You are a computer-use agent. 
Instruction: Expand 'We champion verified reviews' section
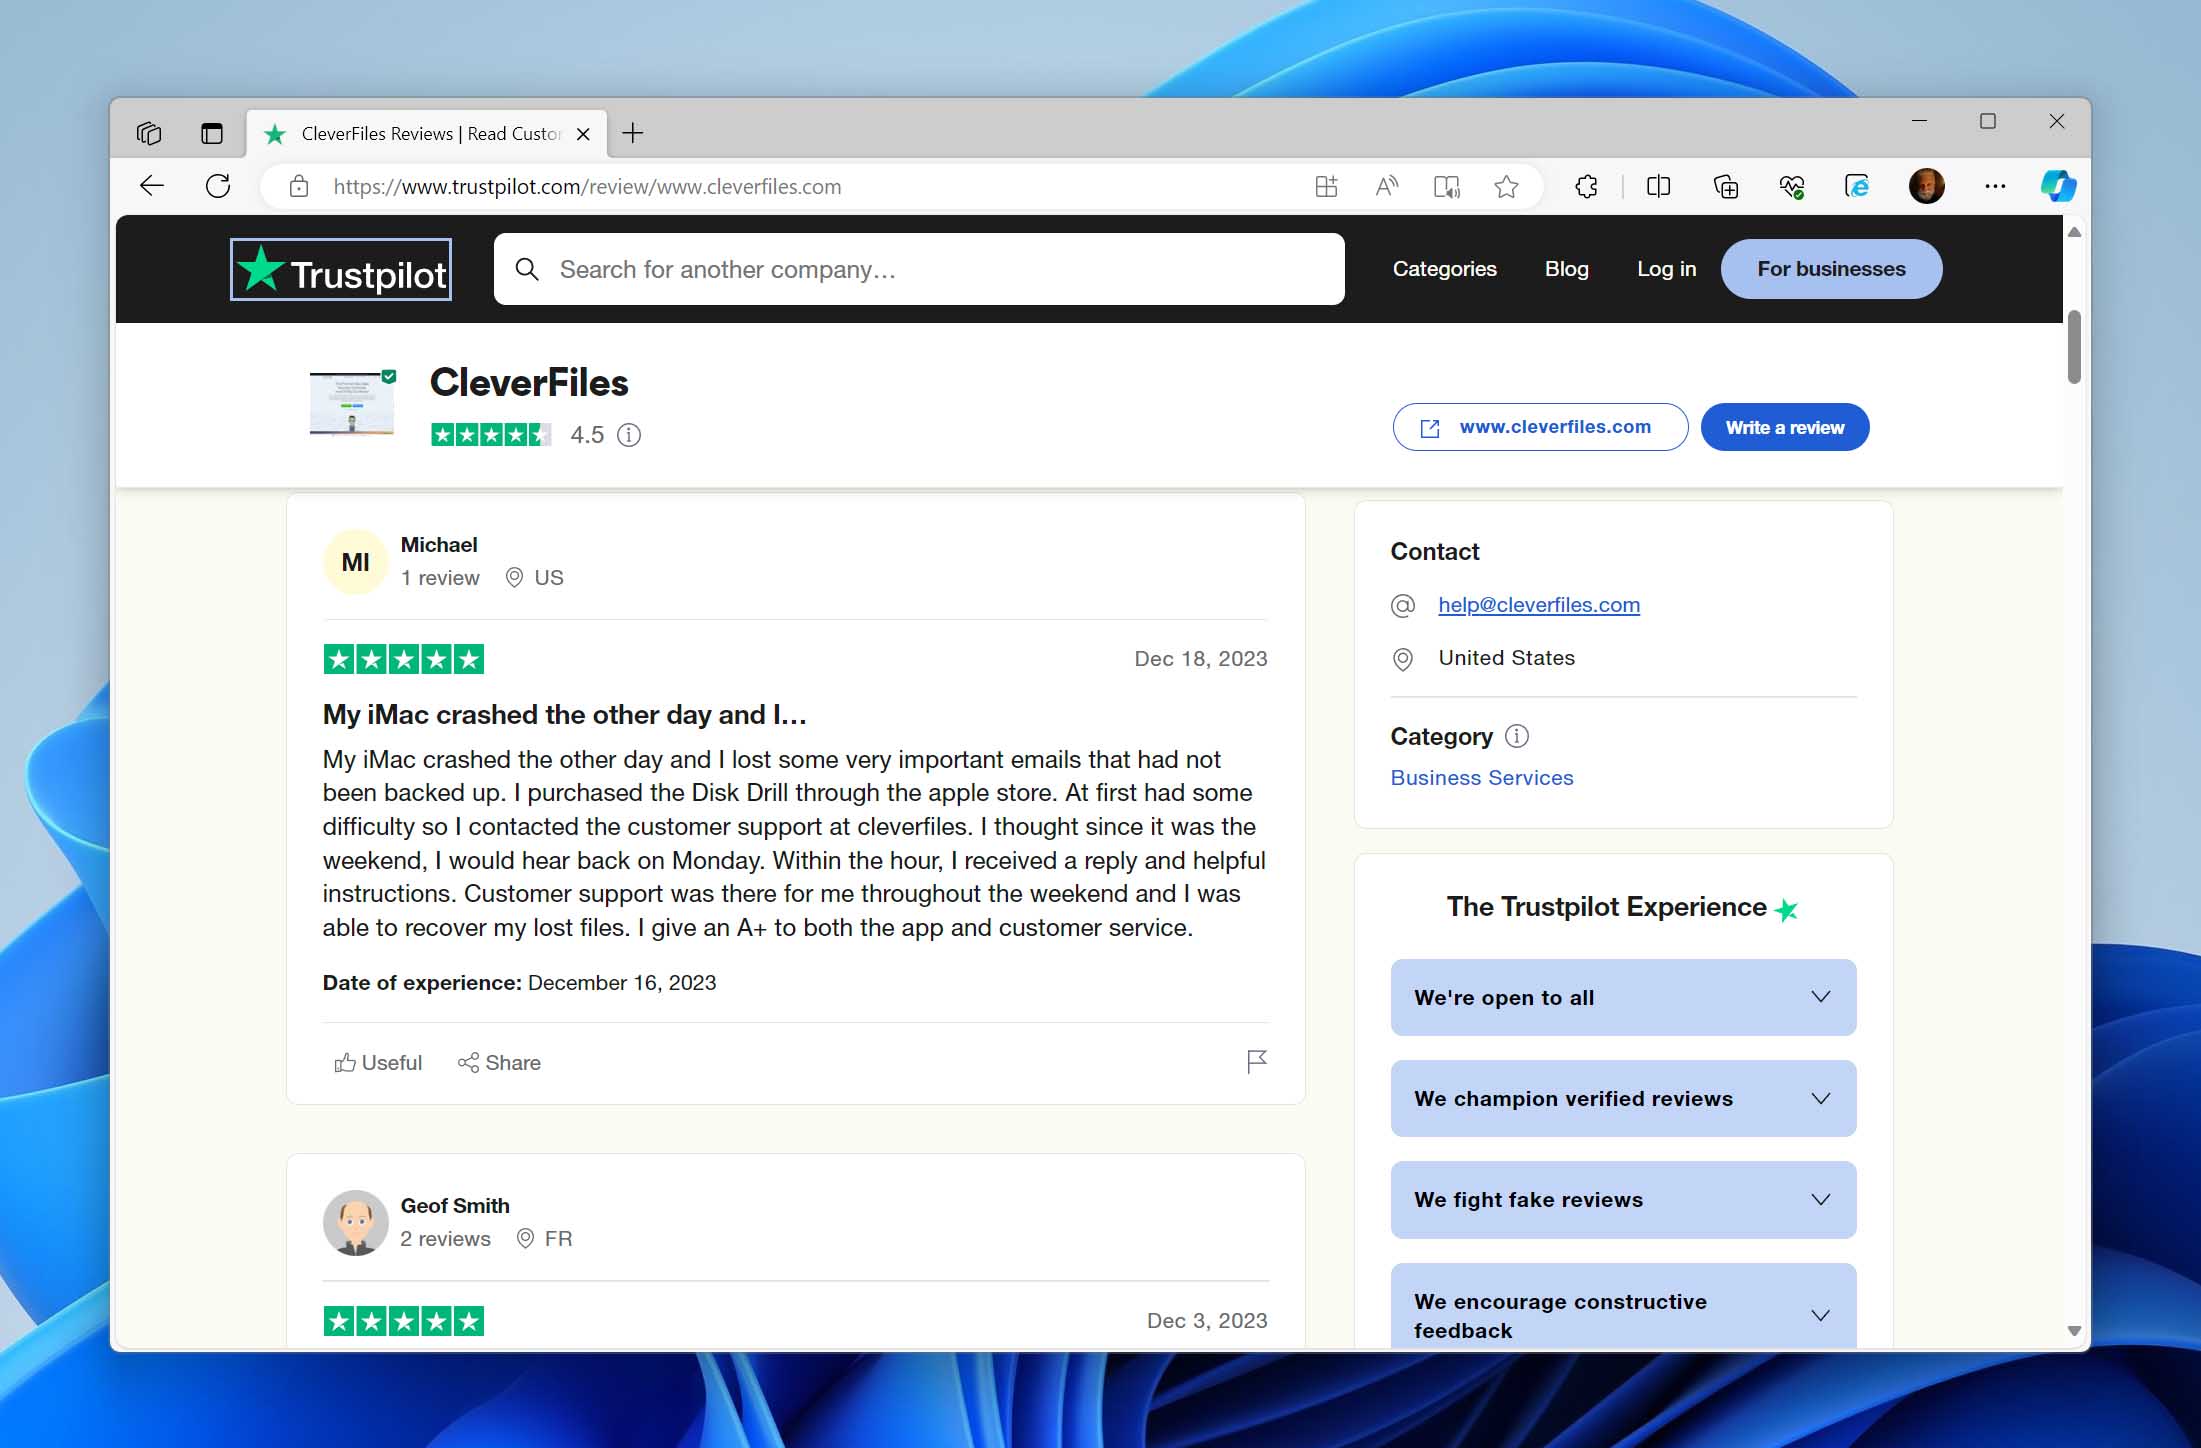(x=1623, y=1098)
